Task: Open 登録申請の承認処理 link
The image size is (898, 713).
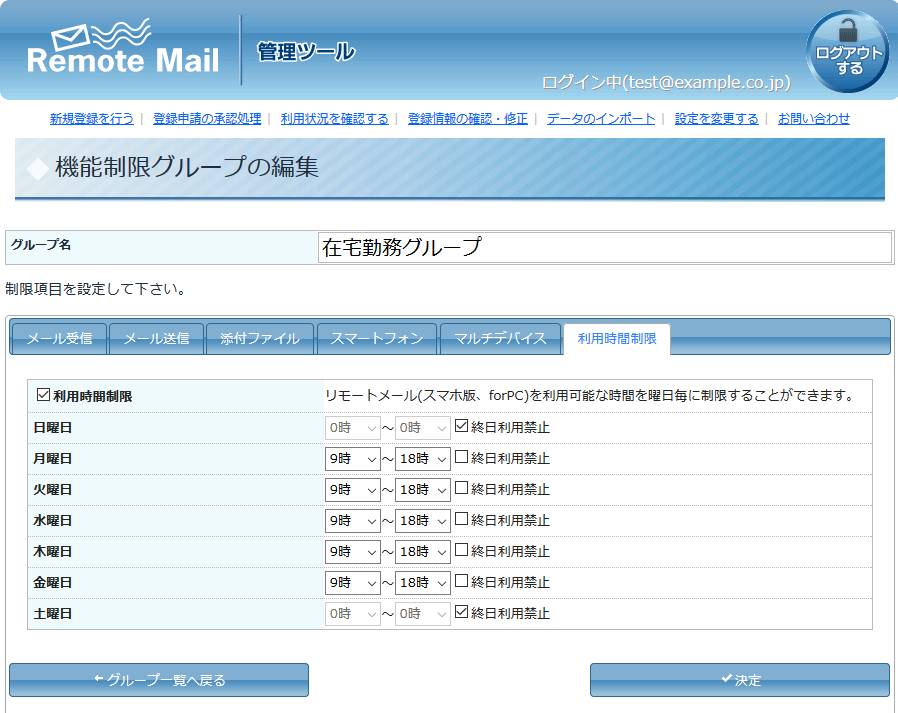Action: tap(207, 119)
